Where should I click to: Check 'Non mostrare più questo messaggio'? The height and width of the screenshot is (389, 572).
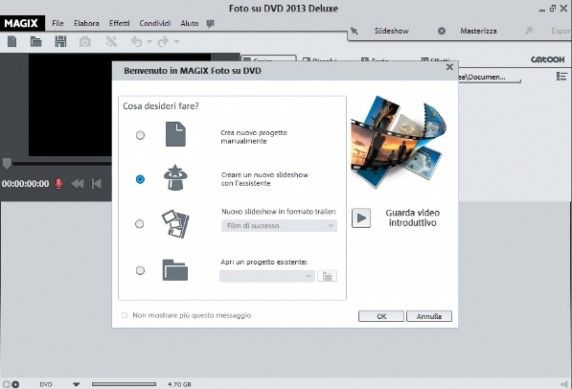tap(125, 315)
